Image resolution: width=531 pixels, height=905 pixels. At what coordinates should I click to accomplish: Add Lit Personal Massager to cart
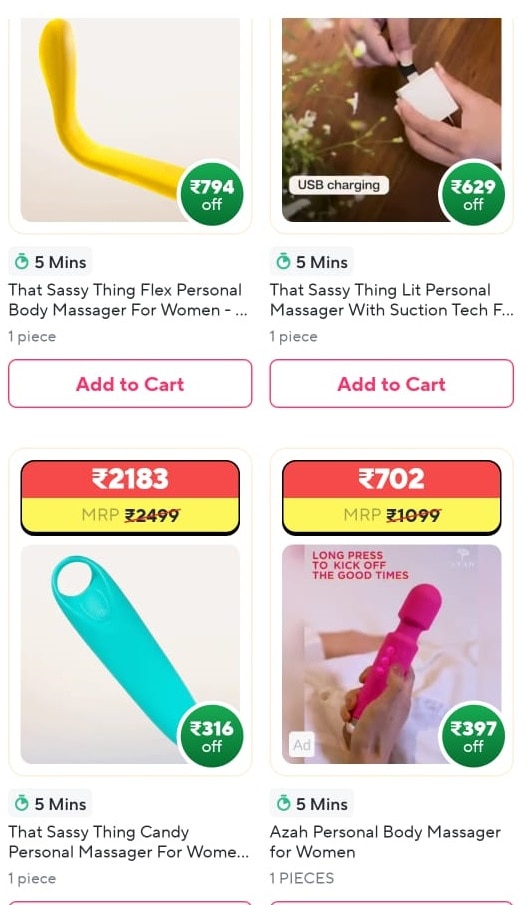point(391,384)
